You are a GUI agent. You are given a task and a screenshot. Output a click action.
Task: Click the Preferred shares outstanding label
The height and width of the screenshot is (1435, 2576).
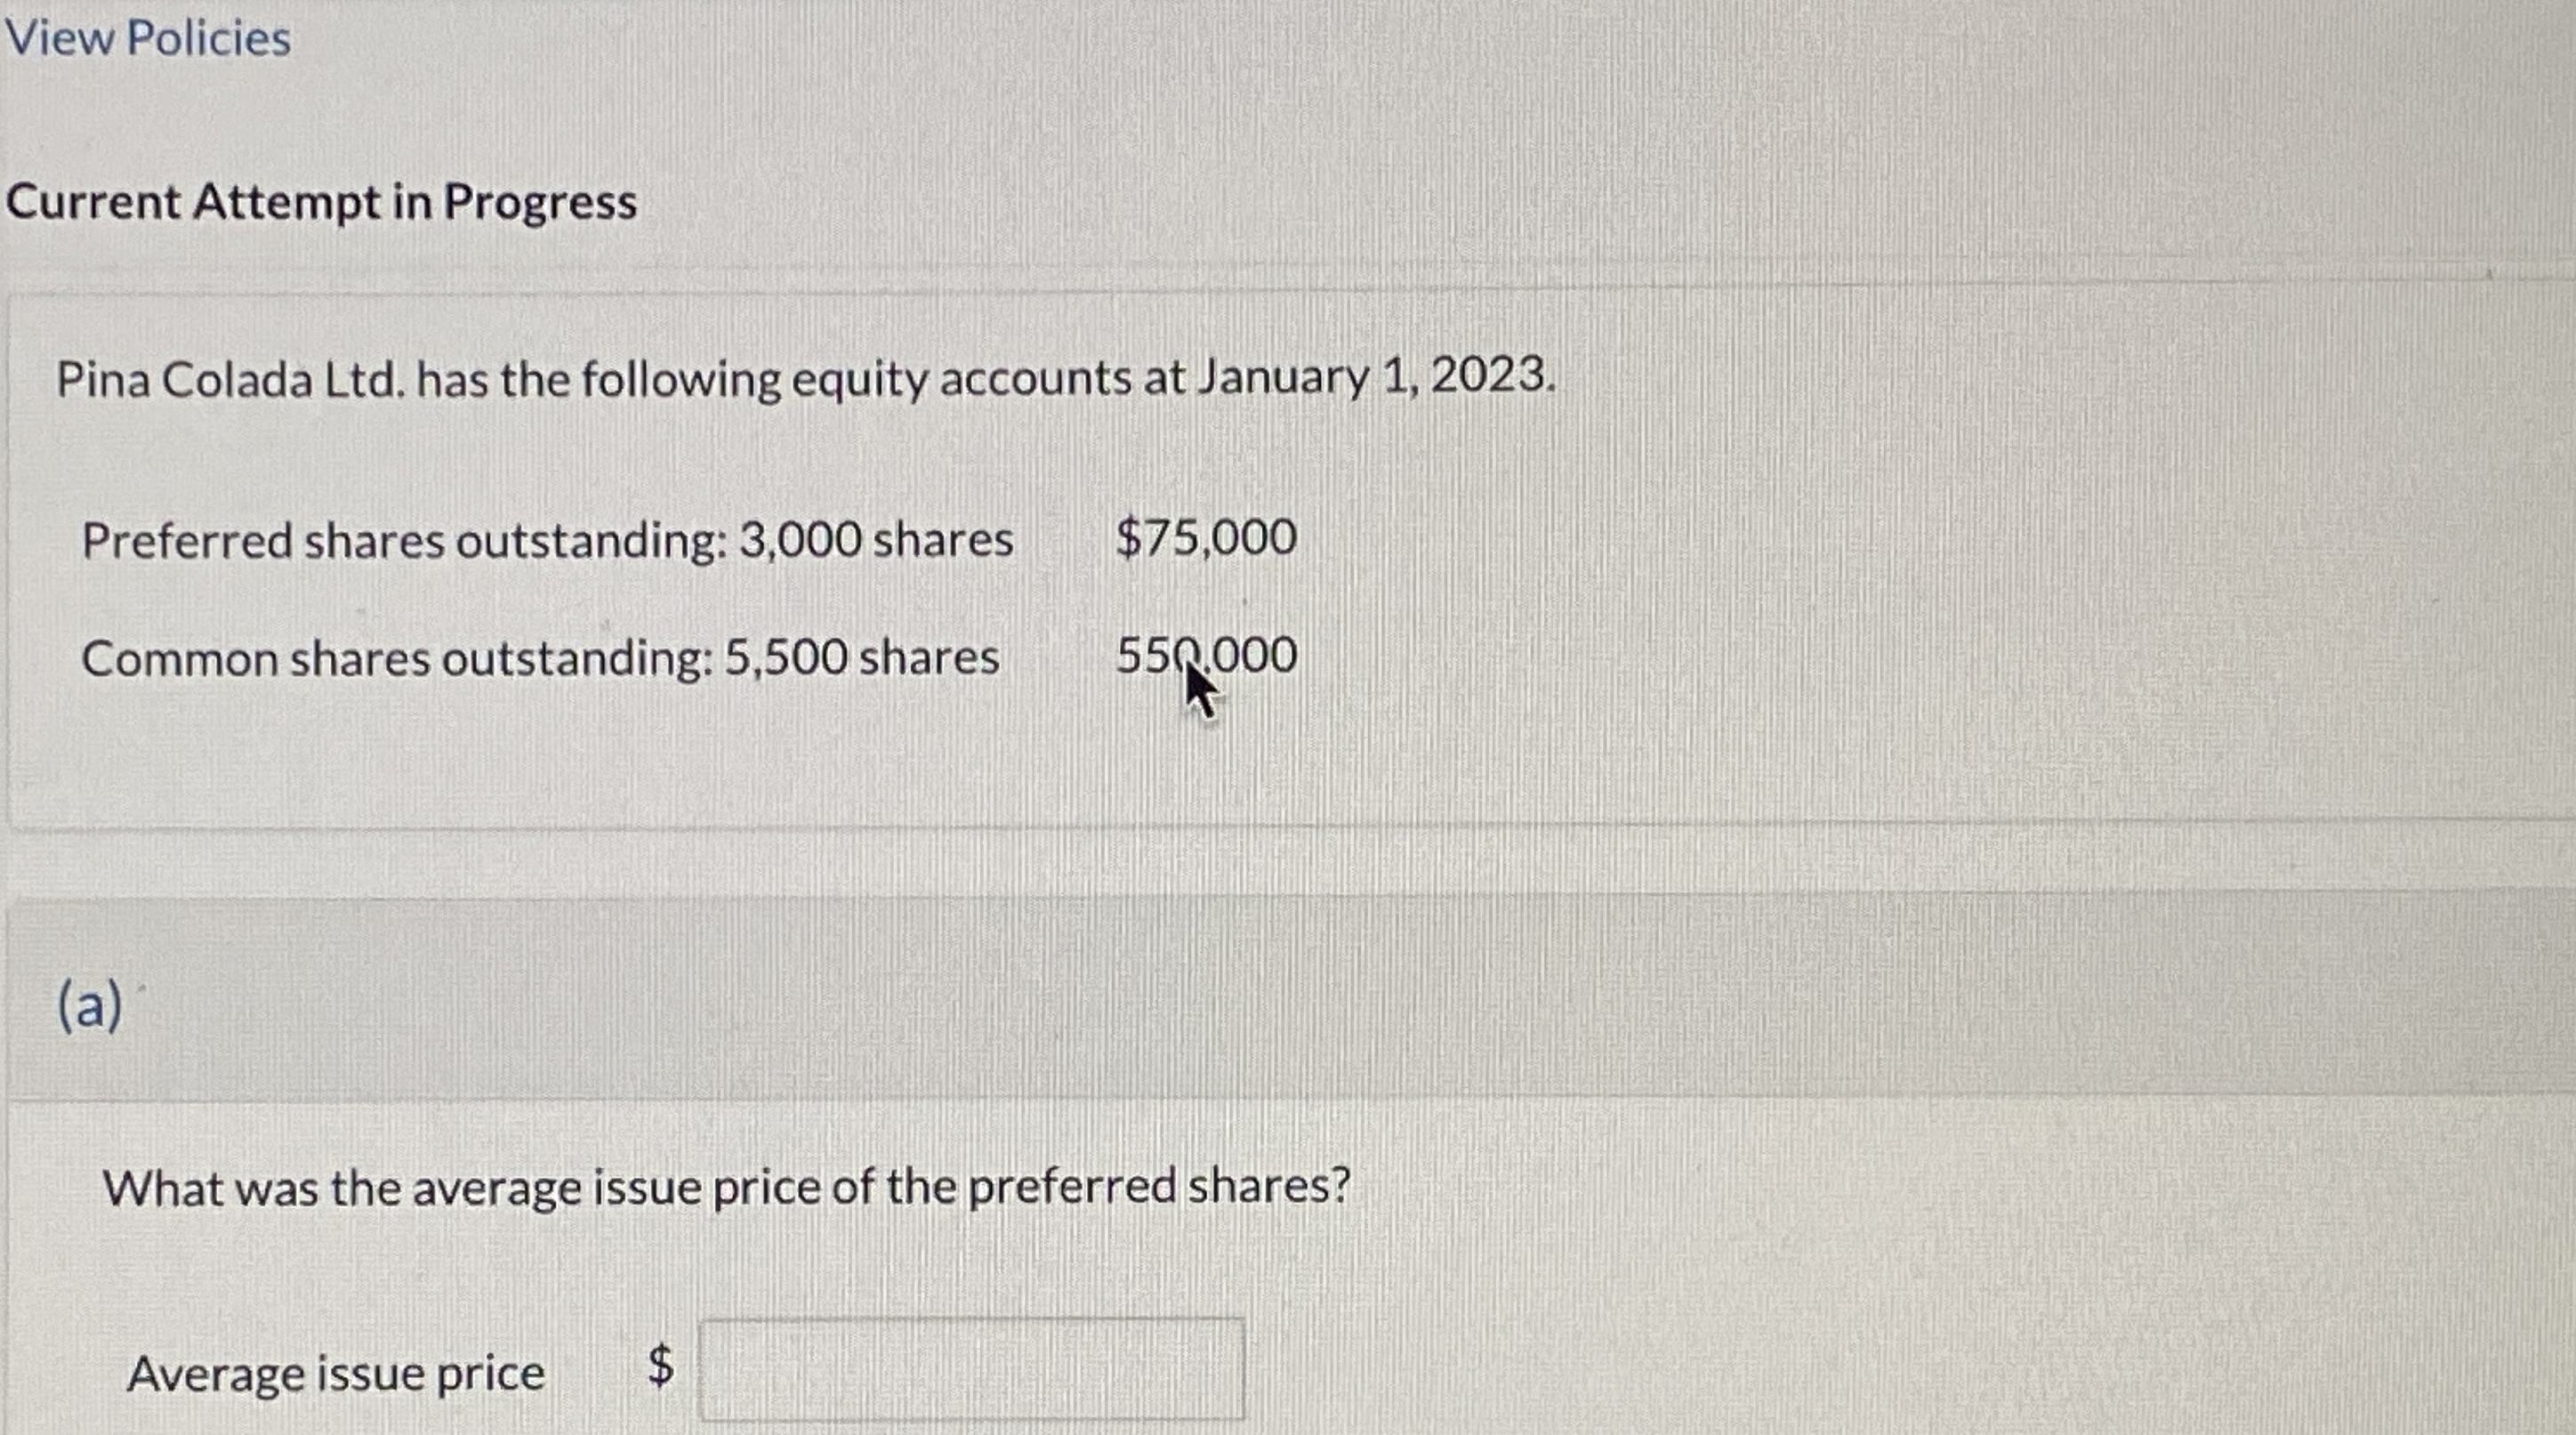coord(404,541)
